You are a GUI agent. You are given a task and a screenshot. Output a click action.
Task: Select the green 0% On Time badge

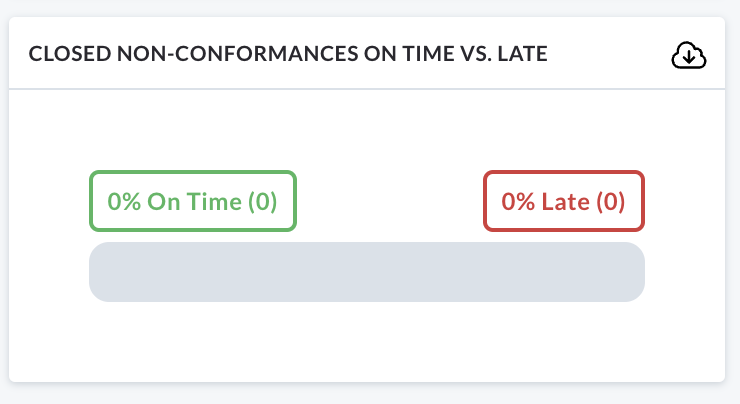click(193, 201)
